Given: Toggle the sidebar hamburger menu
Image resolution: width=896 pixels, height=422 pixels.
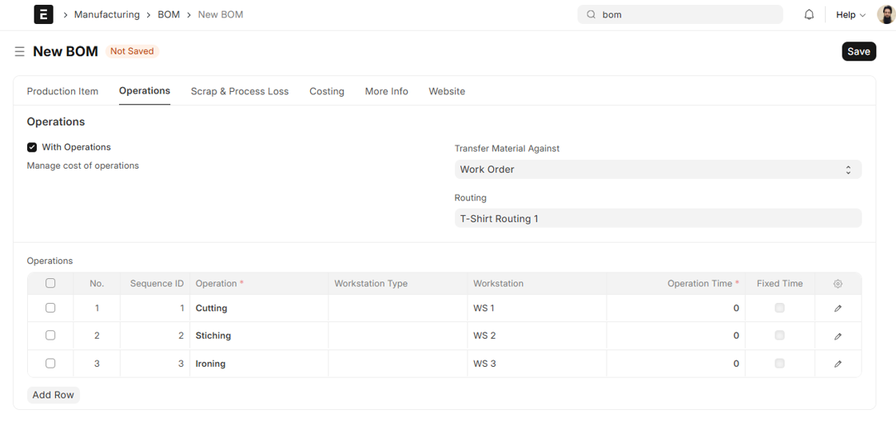Looking at the screenshot, I should pyautogui.click(x=19, y=51).
